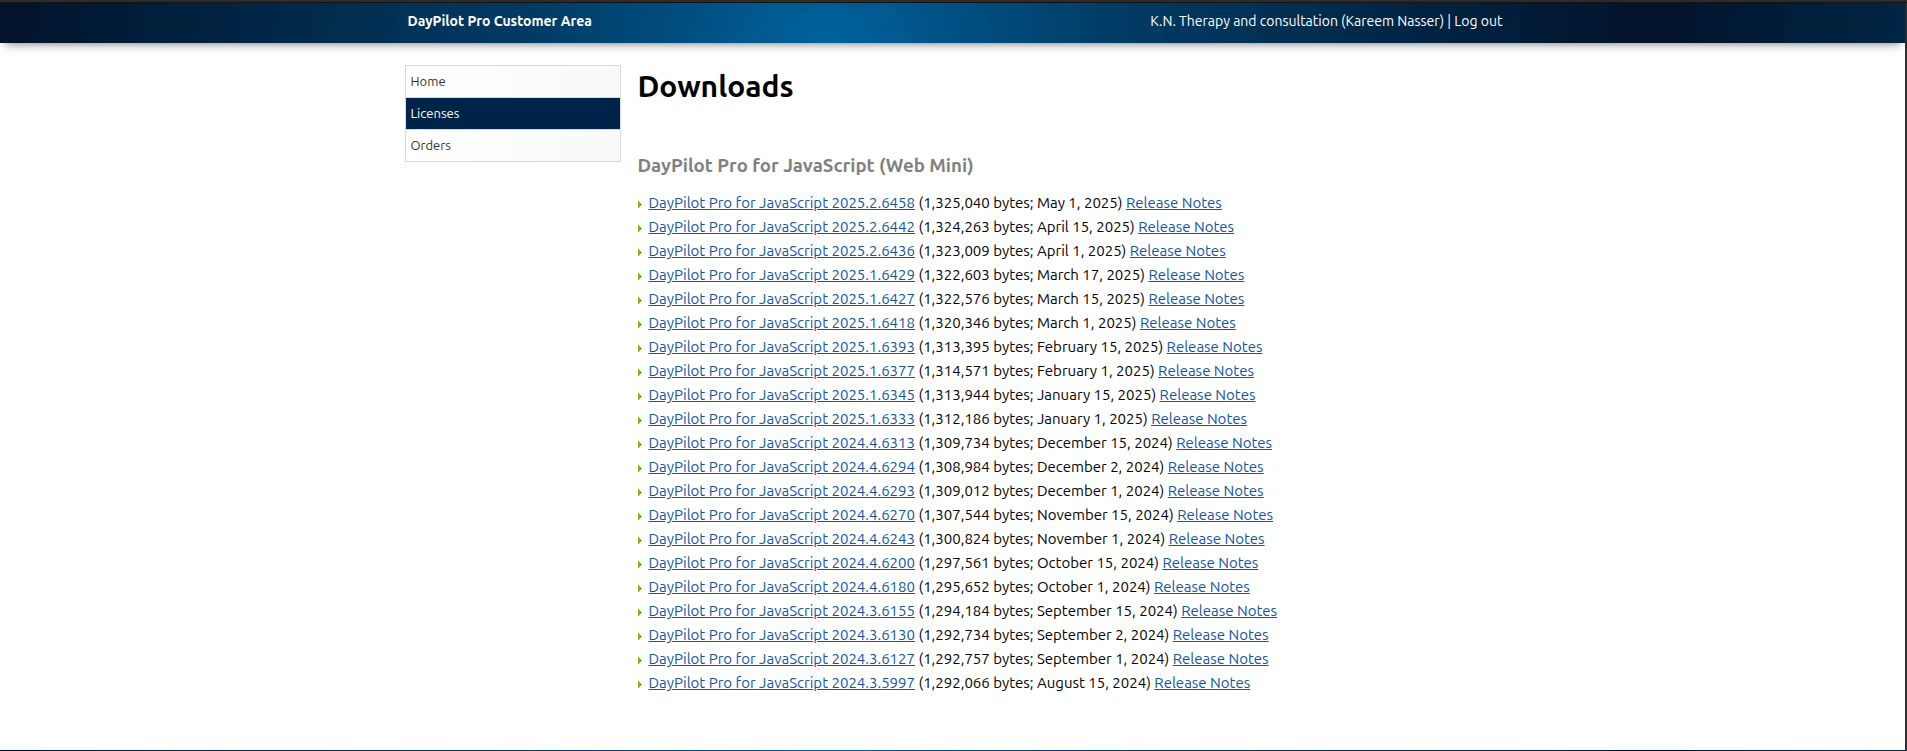
Task: View Release Notes for the December 2, 2024 build
Action: (x=1215, y=467)
